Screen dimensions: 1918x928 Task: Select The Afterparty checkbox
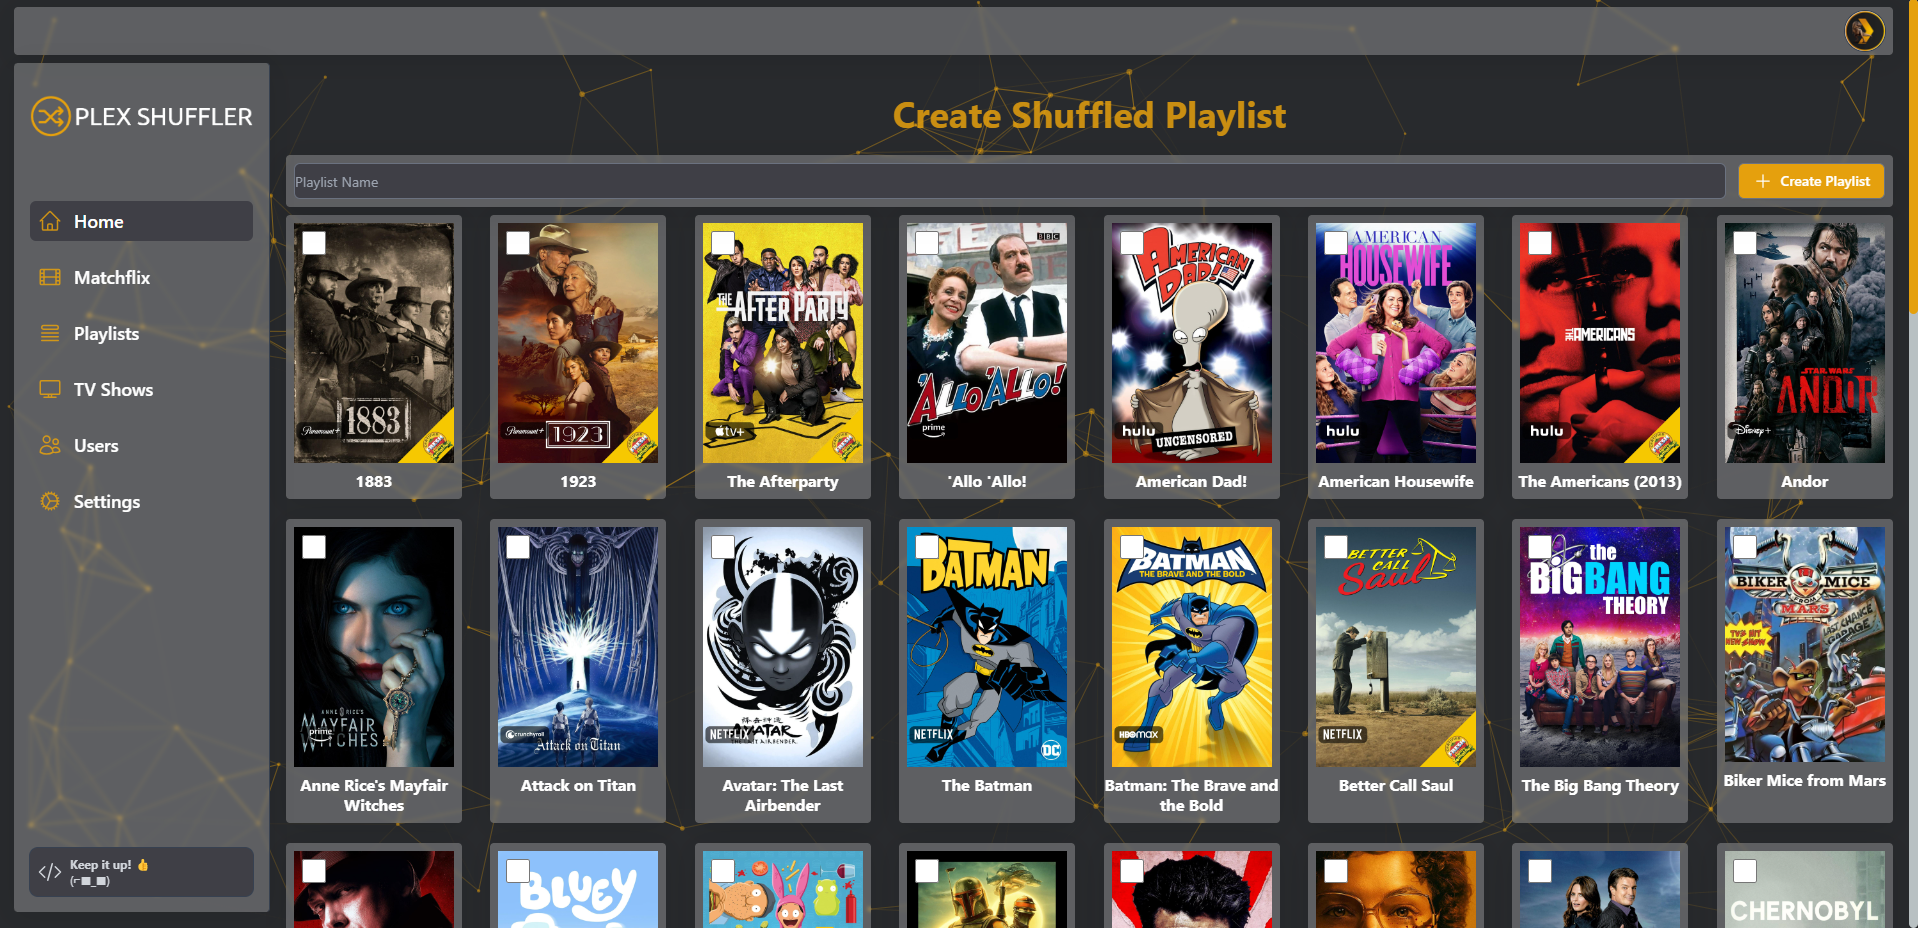[x=723, y=243]
